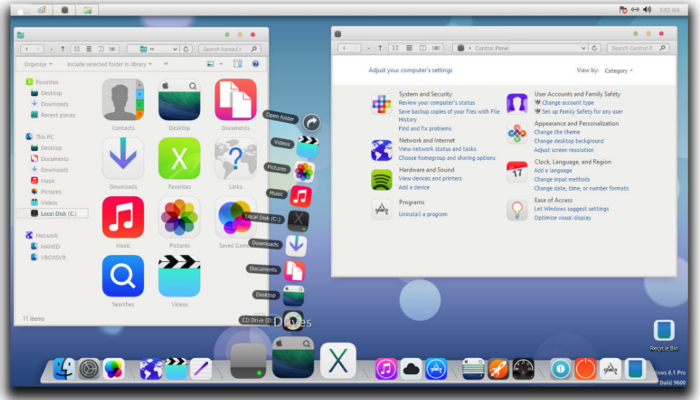Select Videos in the dock stack

pos(307,147)
